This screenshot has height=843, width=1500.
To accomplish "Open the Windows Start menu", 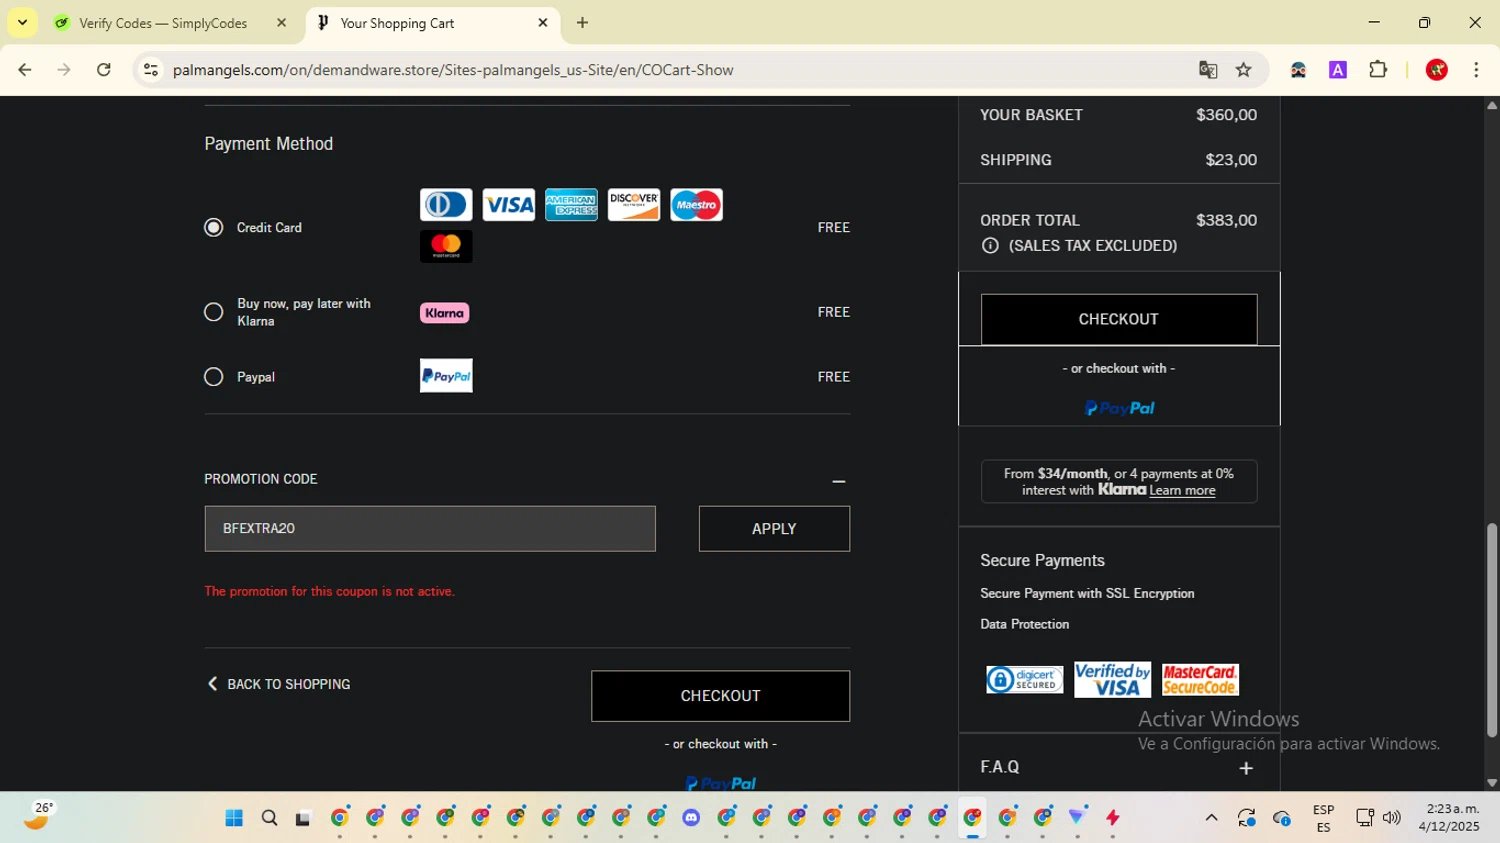I will (x=234, y=818).
